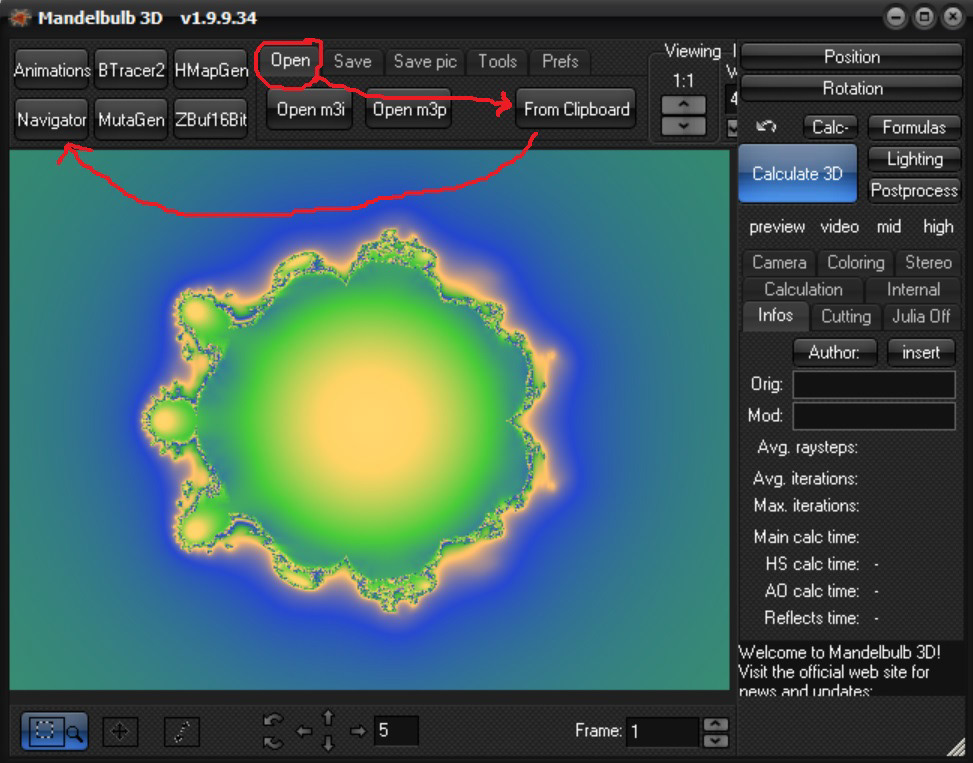Click the step value field showing 5
This screenshot has width=973, height=763.
(396, 731)
